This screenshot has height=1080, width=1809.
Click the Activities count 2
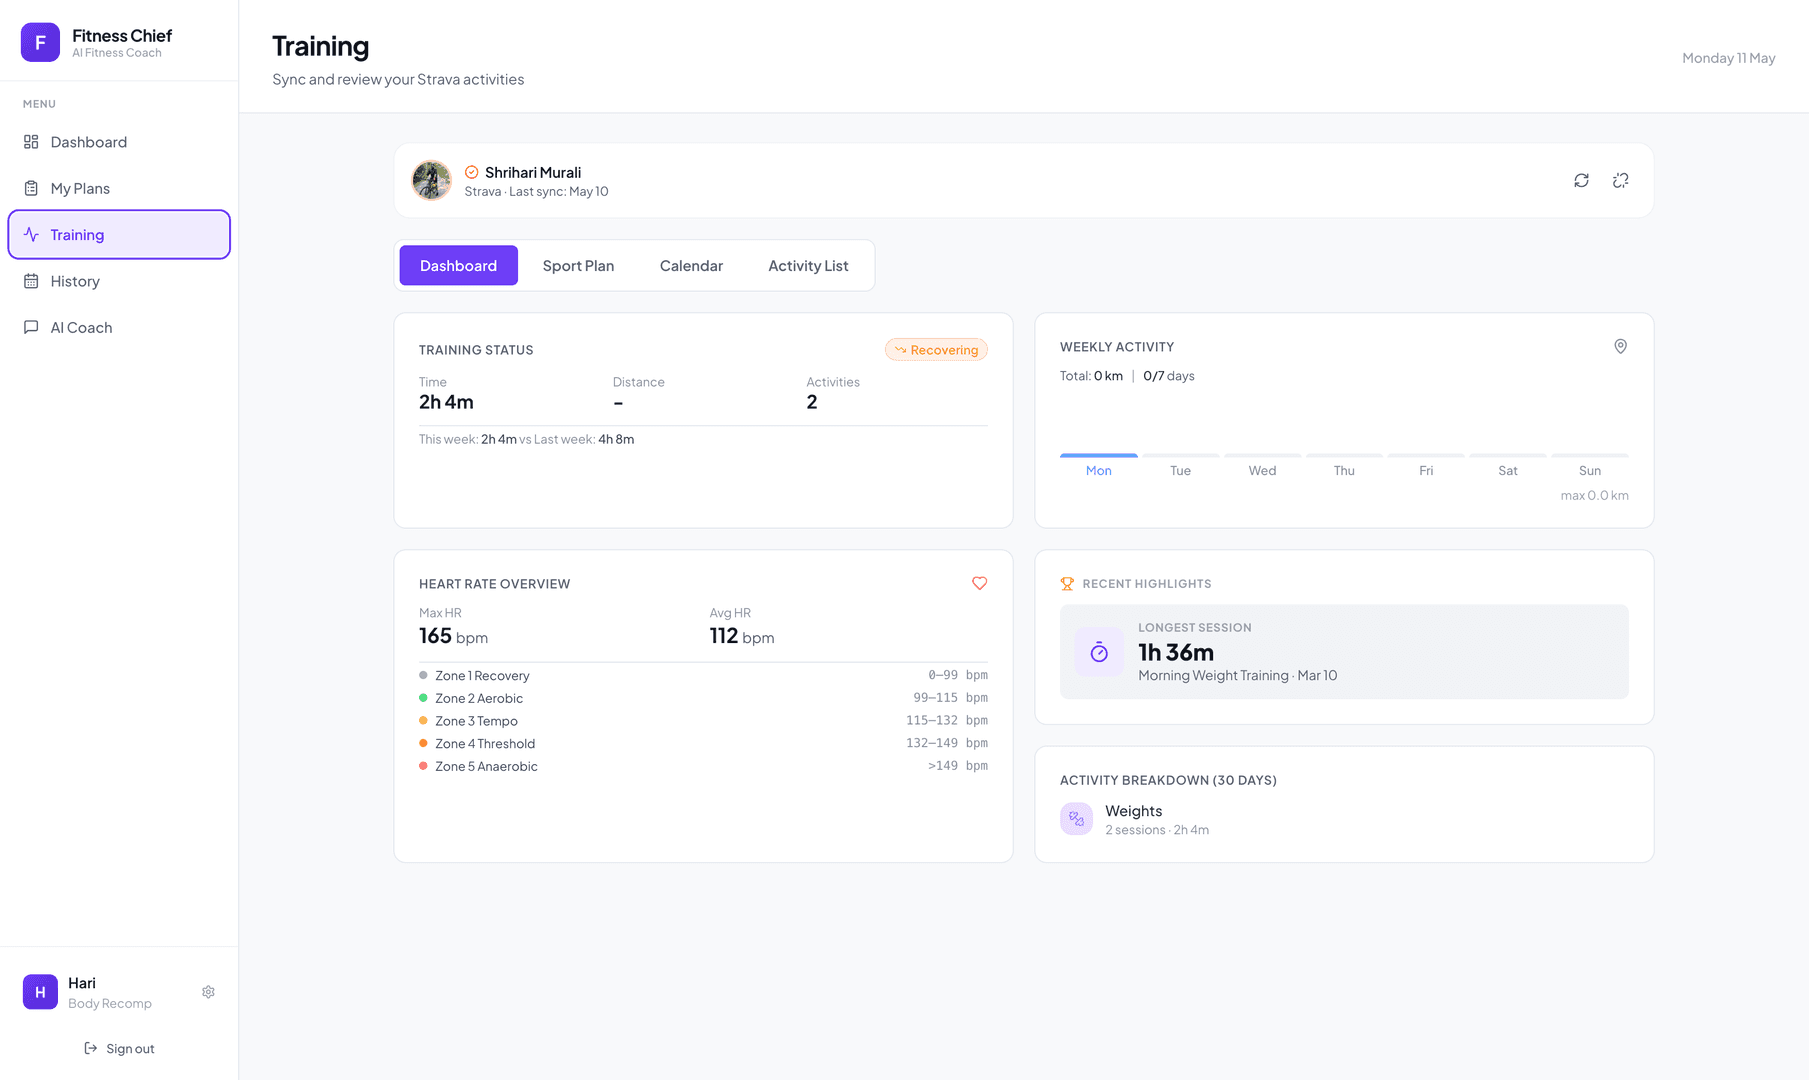(x=812, y=402)
